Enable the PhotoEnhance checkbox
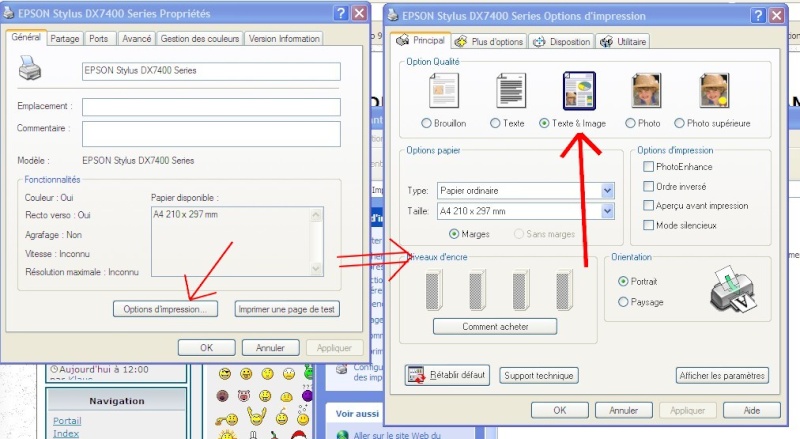Screen dimensions: 800x439 [648, 166]
